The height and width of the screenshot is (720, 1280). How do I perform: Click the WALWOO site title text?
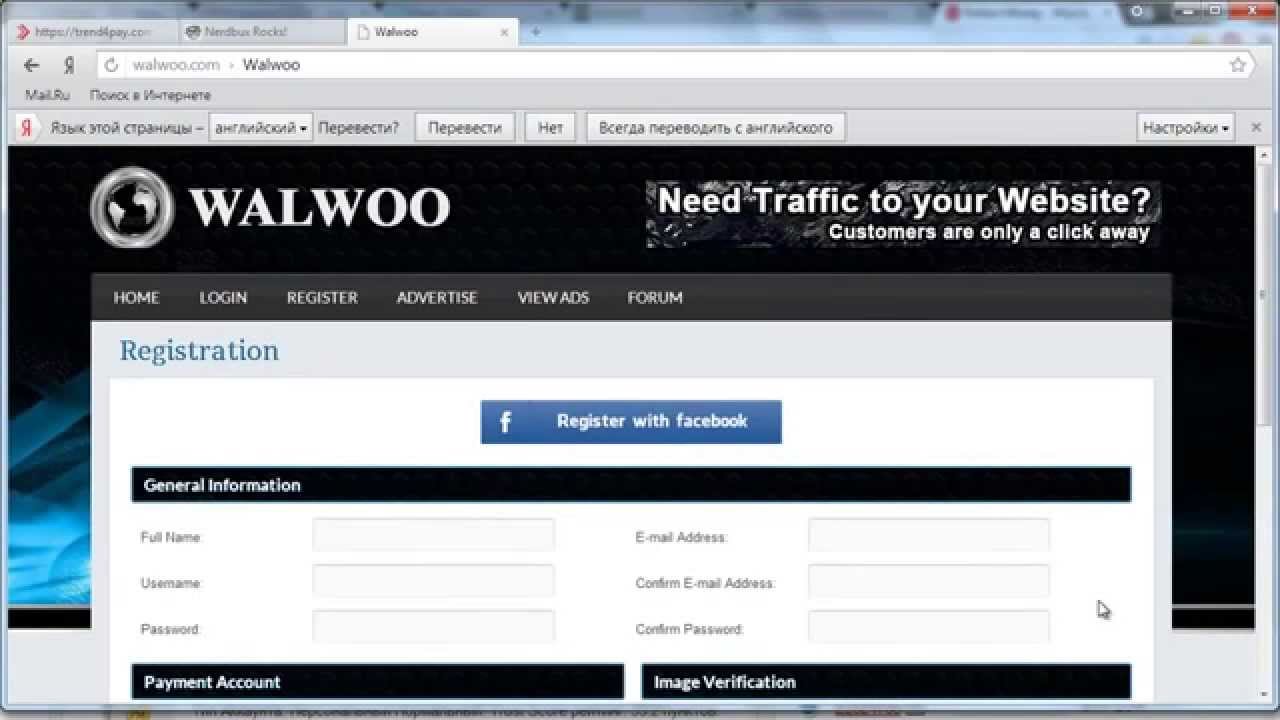(x=319, y=207)
